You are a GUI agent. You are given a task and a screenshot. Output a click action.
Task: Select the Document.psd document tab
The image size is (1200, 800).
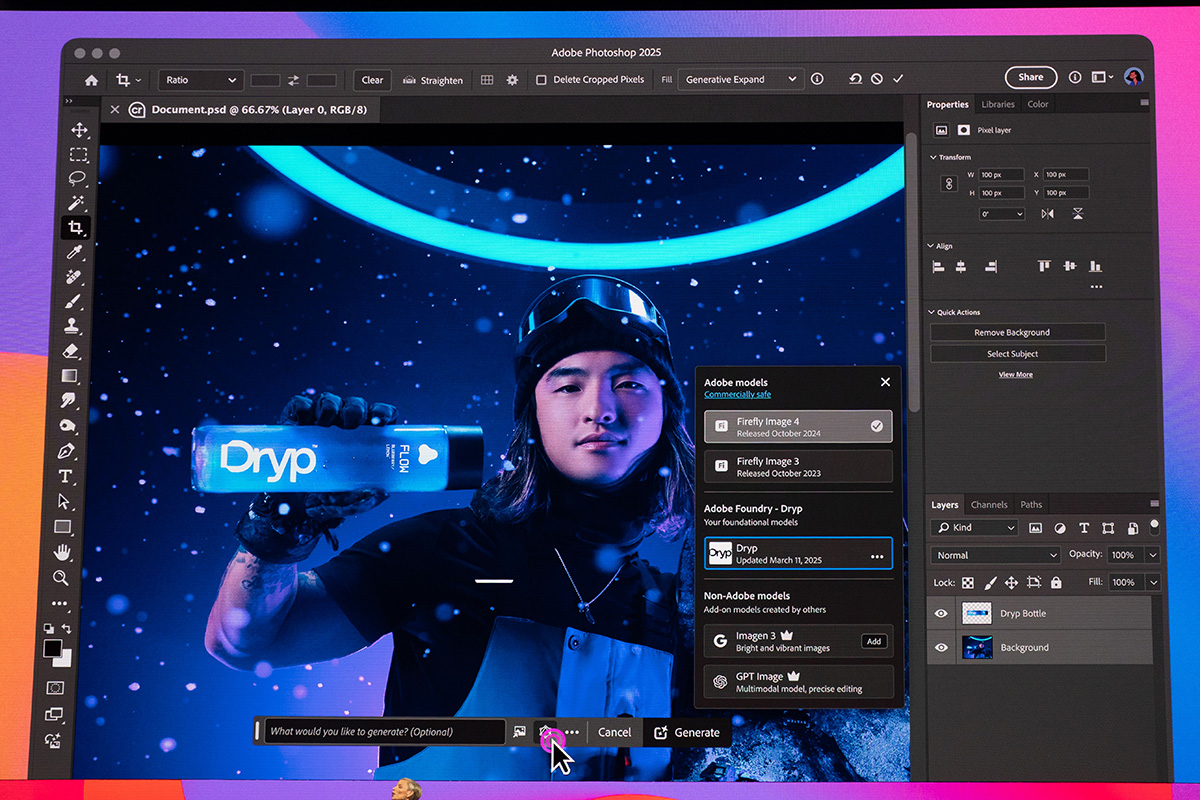(x=239, y=109)
